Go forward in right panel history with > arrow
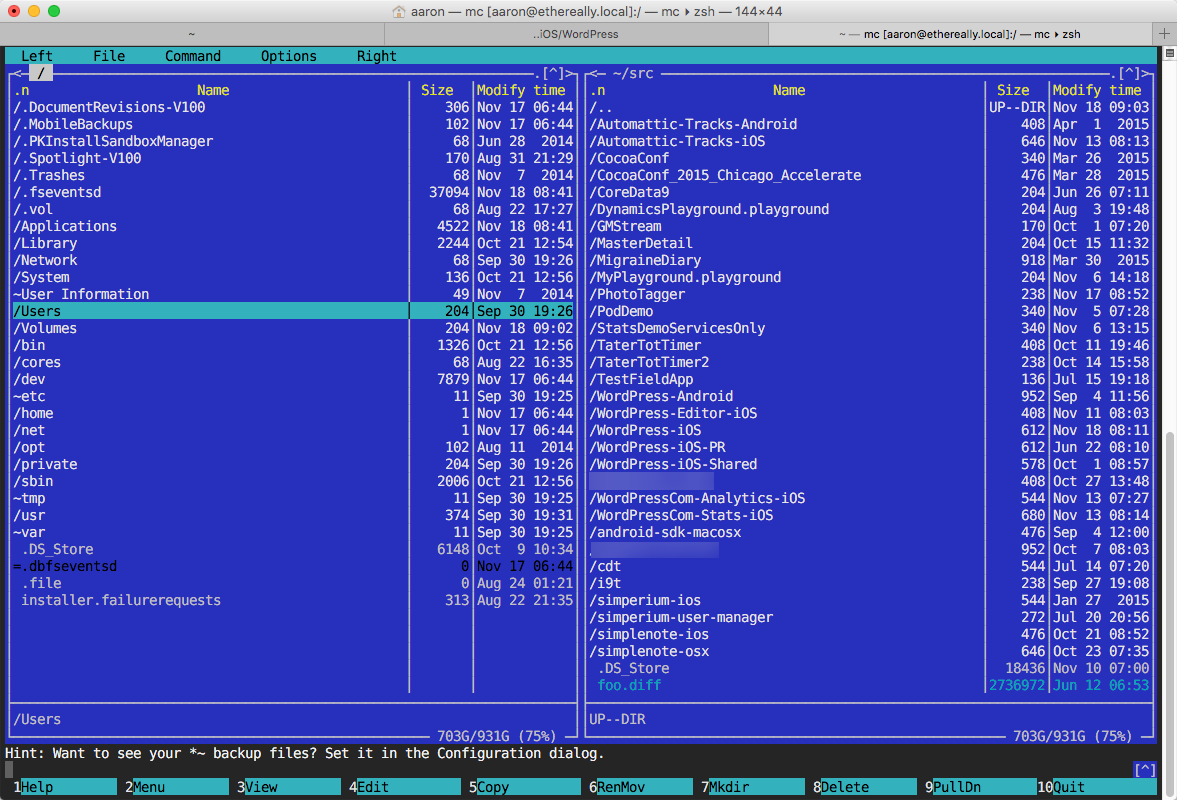Image resolution: width=1177 pixels, height=800 pixels. point(1147,73)
